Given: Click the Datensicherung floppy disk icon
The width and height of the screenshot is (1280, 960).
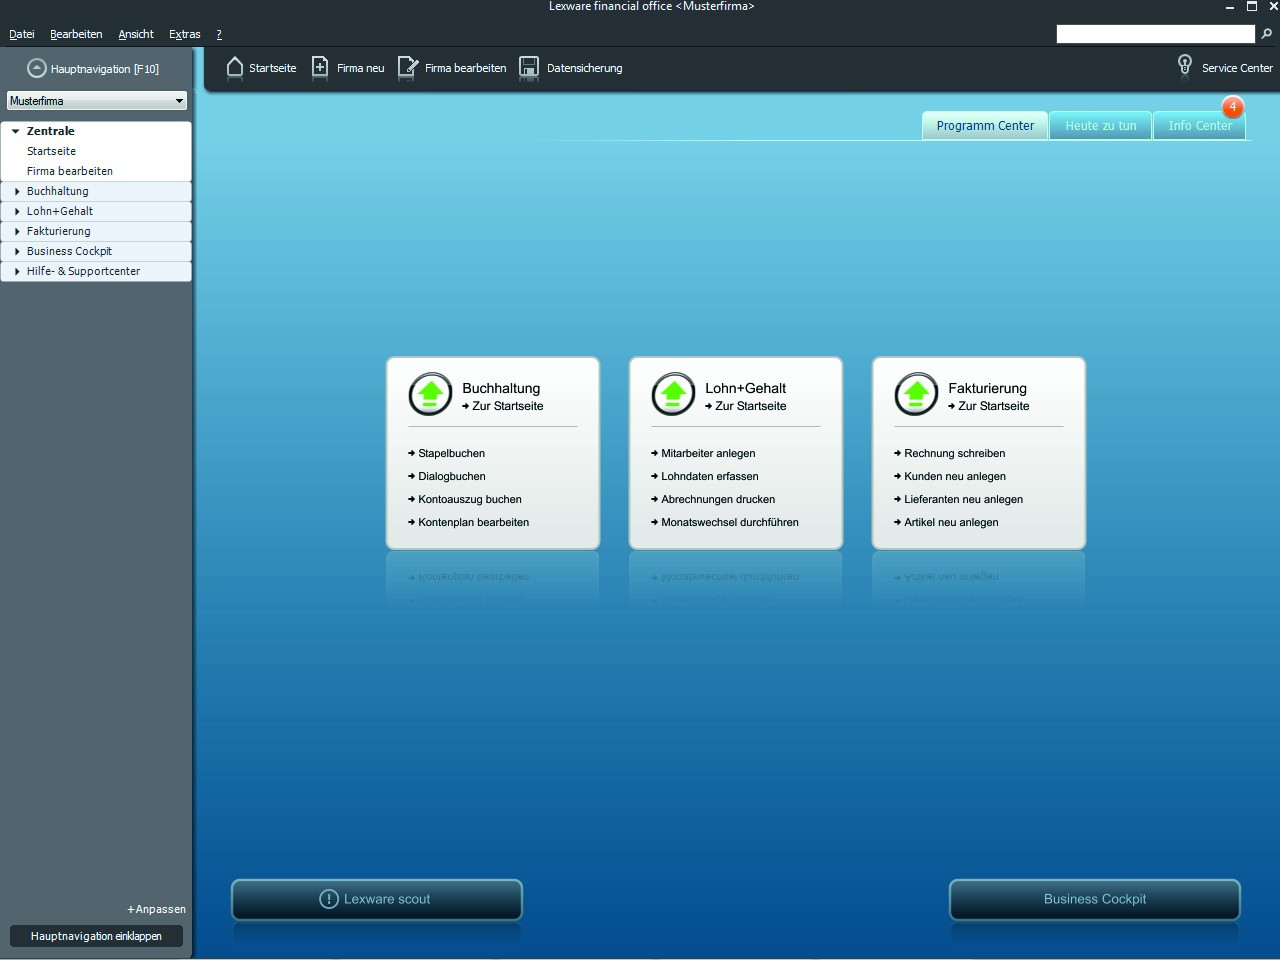Looking at the screenshot, I should (529, 67).
